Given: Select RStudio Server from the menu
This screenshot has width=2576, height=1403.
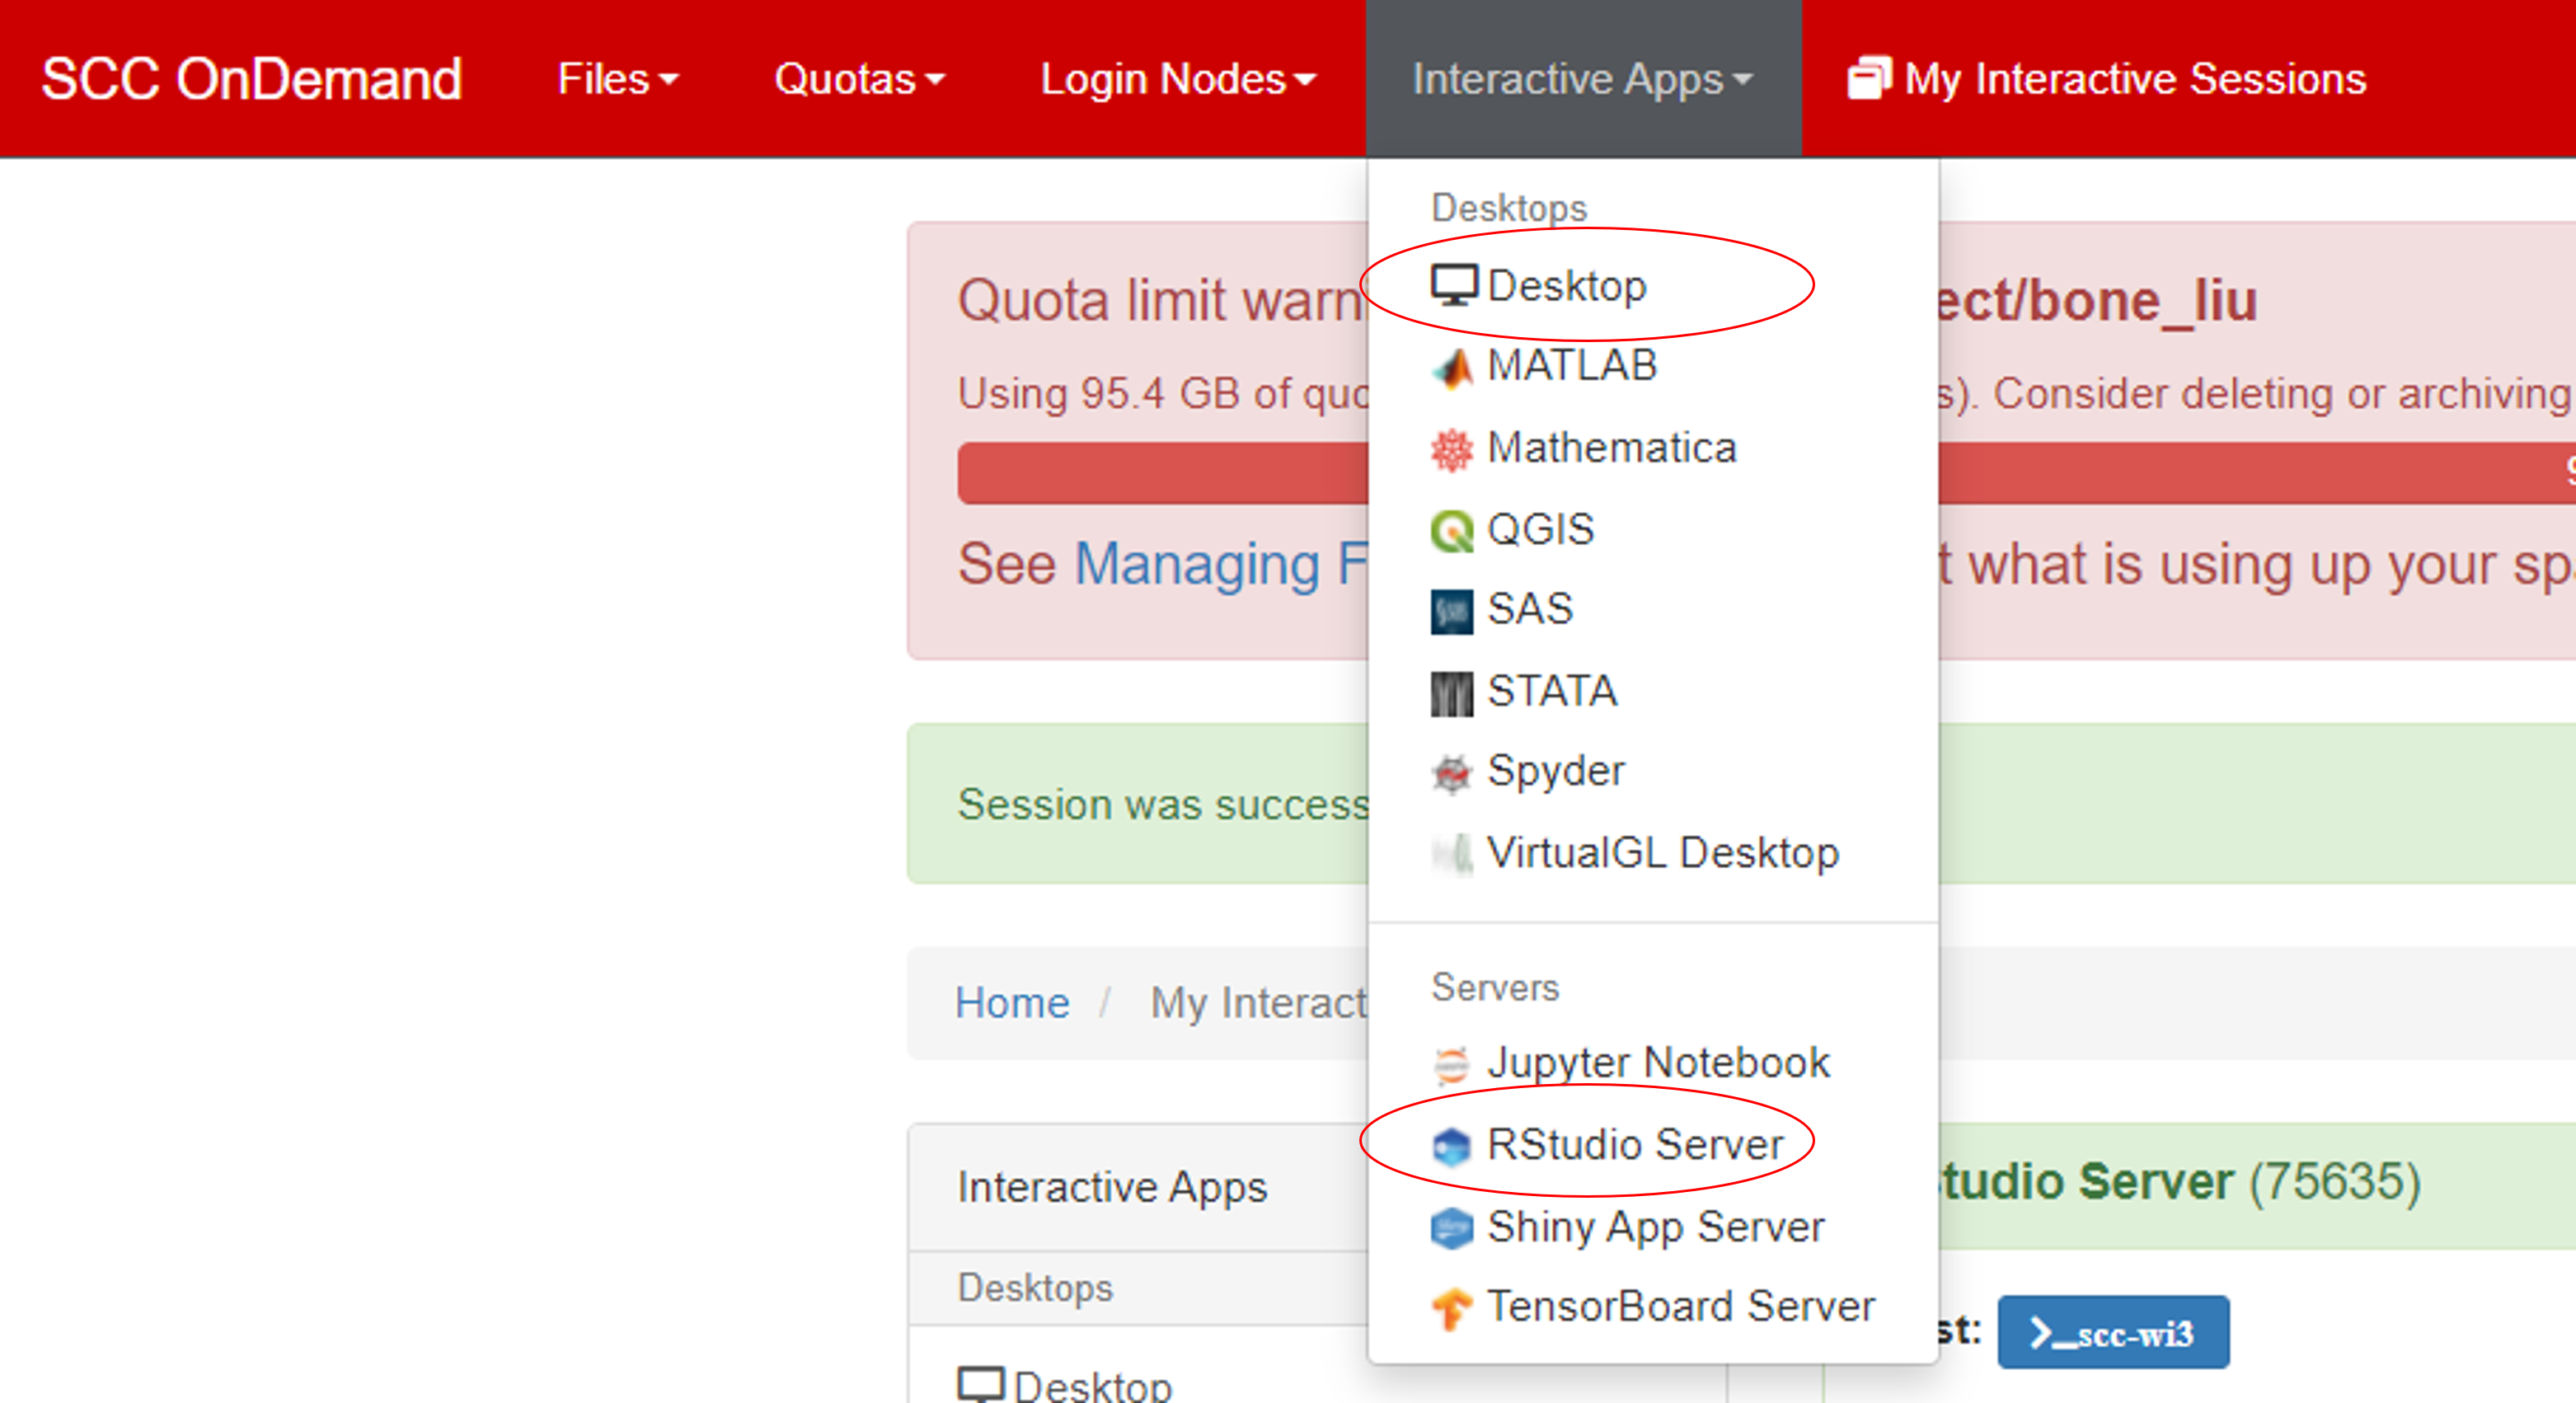Looking at the screenshot, I should (x=1634, y=1145).
